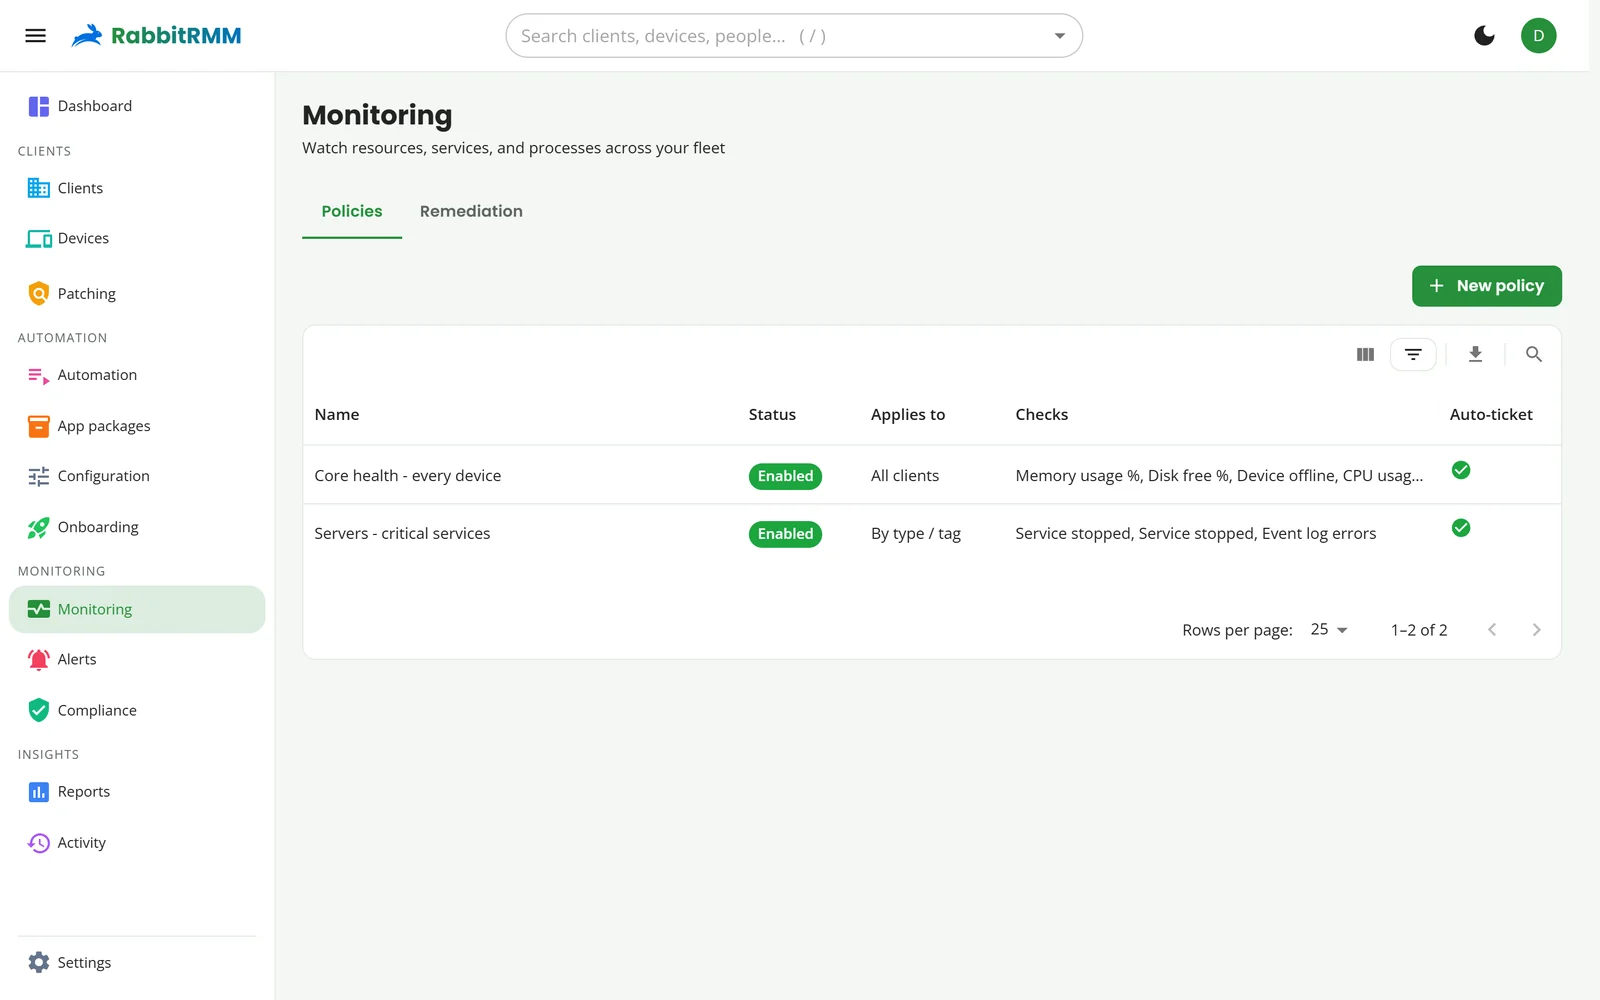Open the user avatar D menu
The image size is (1600, 1000).
pyautogui.click(x=1538, y=36)
